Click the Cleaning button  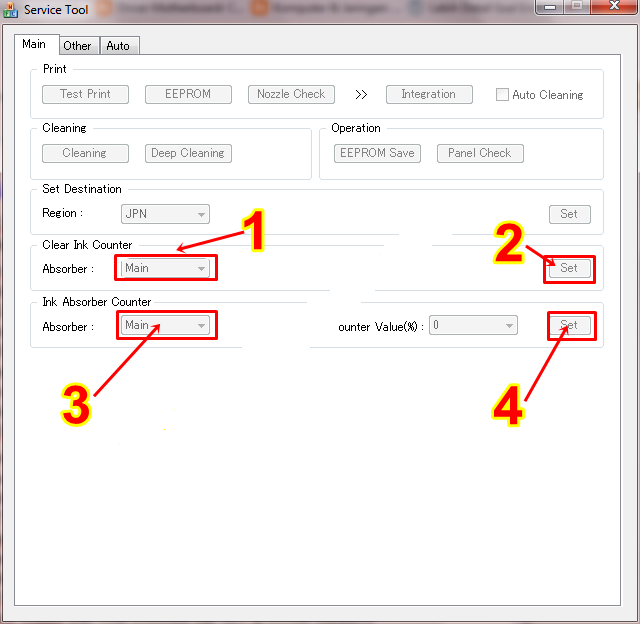(x=85, y=153)
